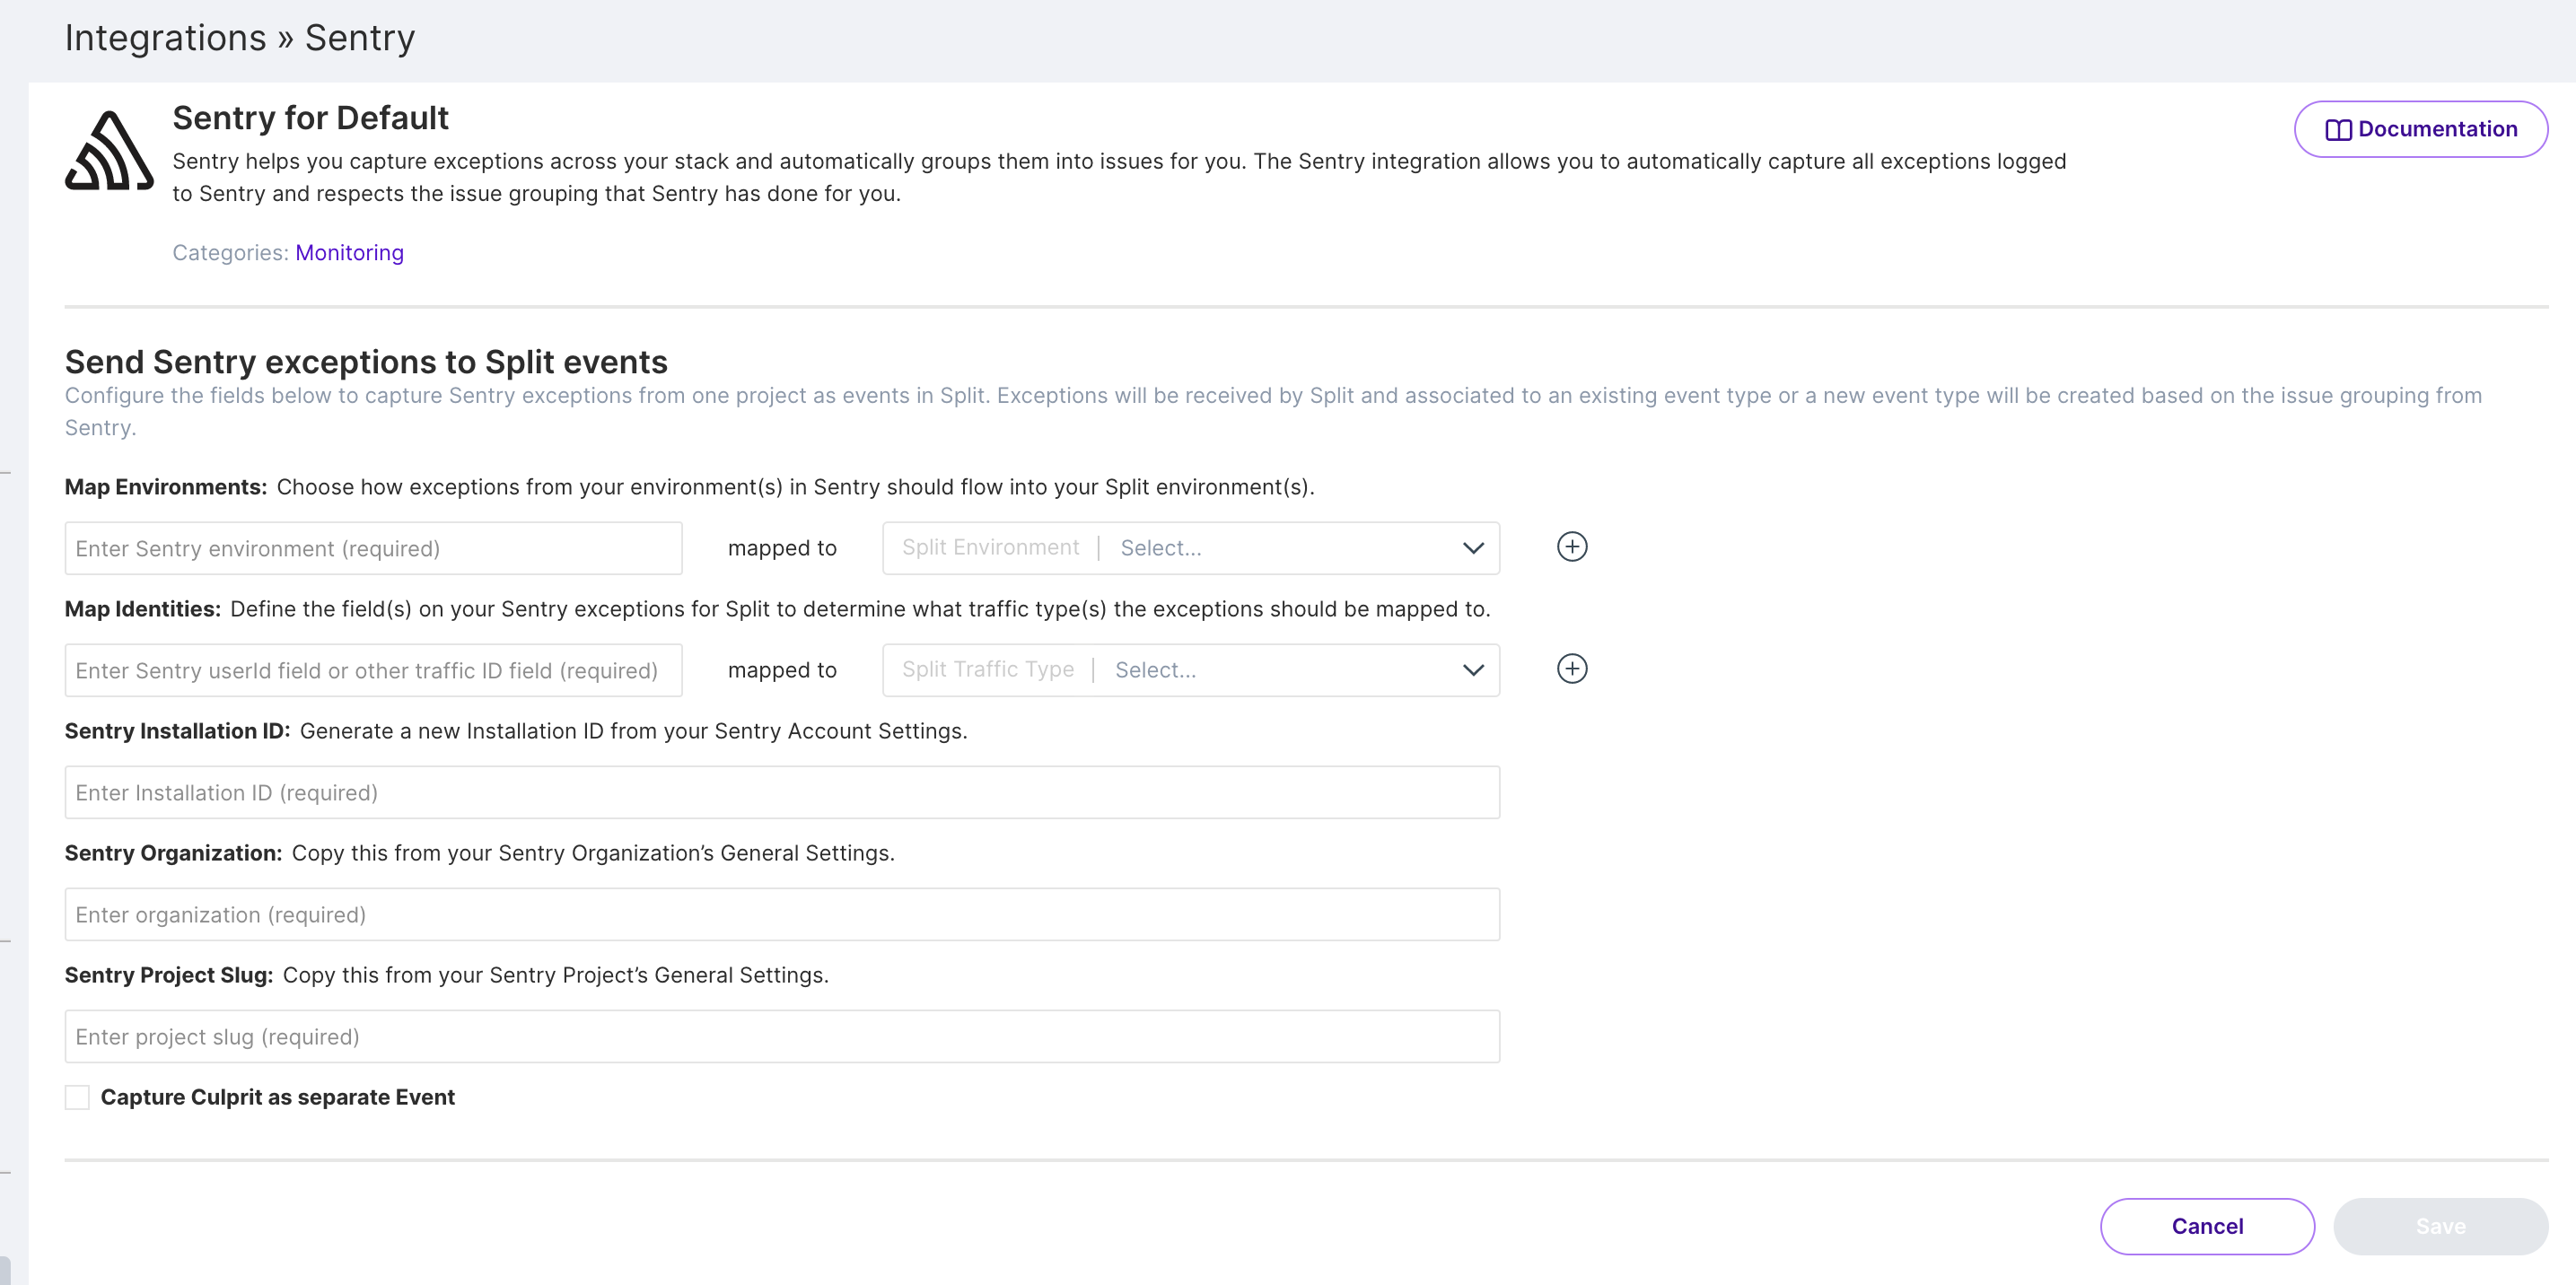2576x1285 pixels.
Task: Focus the organization input field
Action: 781,914
